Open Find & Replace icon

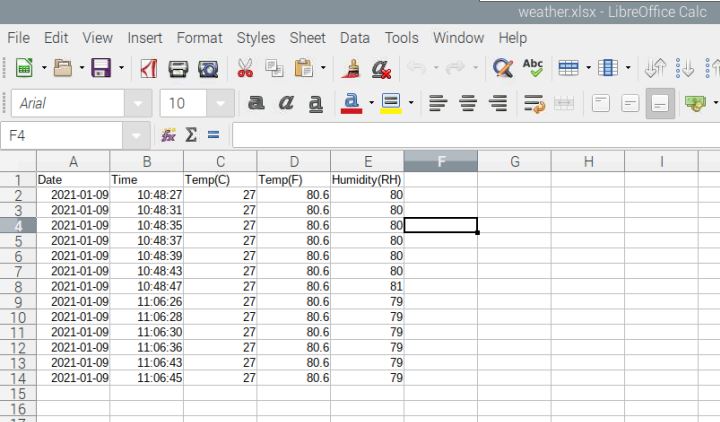[502, 68]
